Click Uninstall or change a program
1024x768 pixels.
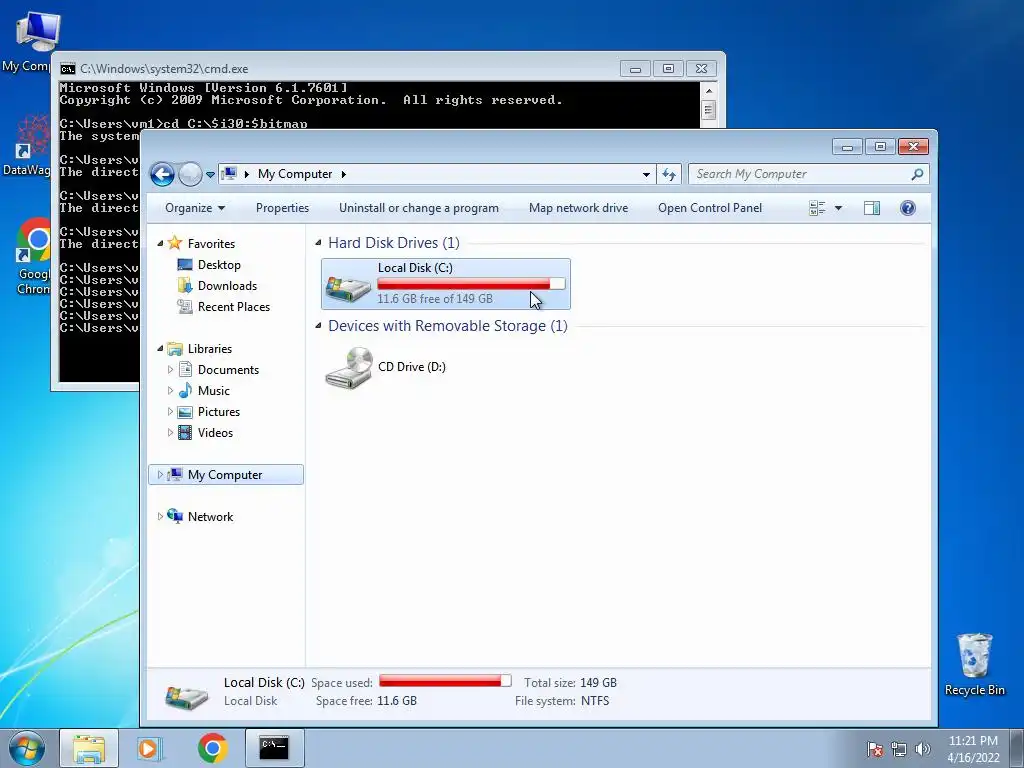419,208
